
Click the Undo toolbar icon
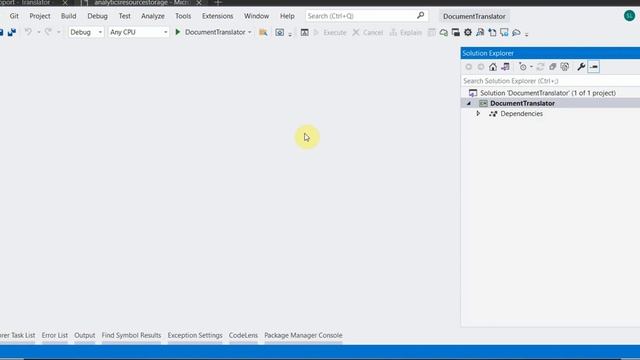[28, 32]
